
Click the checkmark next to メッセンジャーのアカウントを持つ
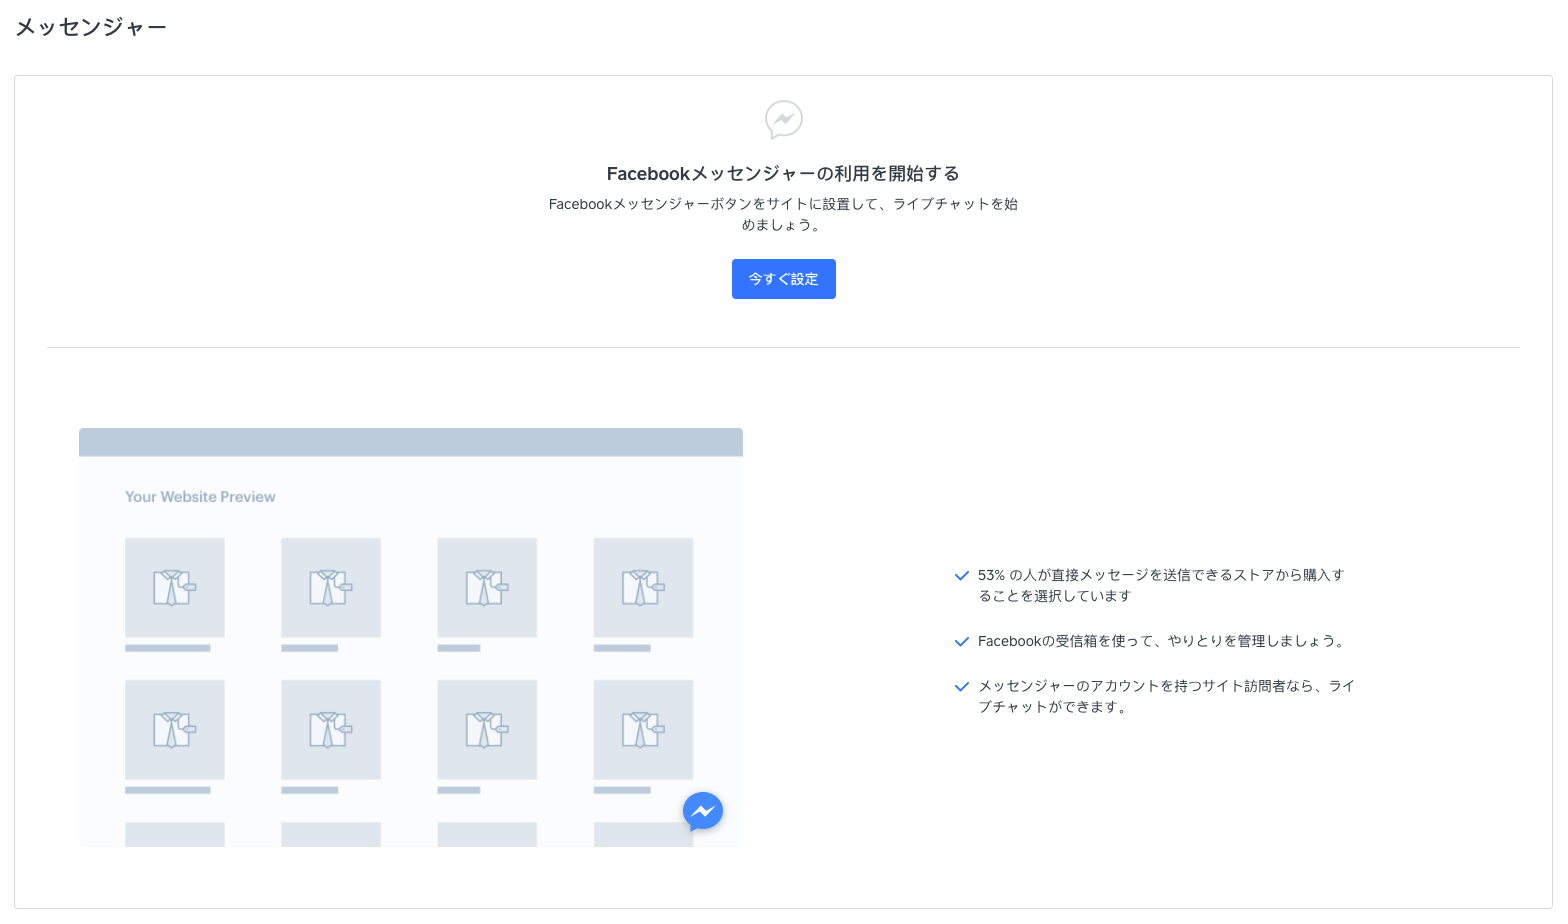(x=962, y=687)
